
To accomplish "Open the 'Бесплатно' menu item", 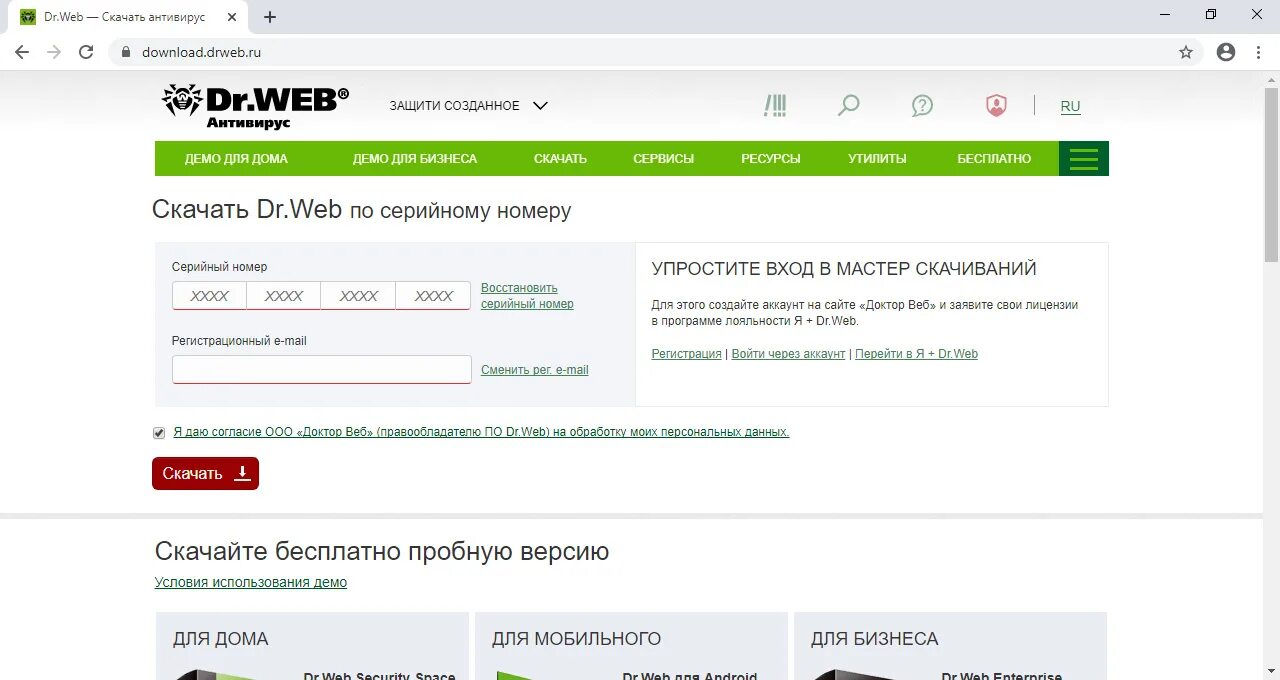I will [994, 159].
